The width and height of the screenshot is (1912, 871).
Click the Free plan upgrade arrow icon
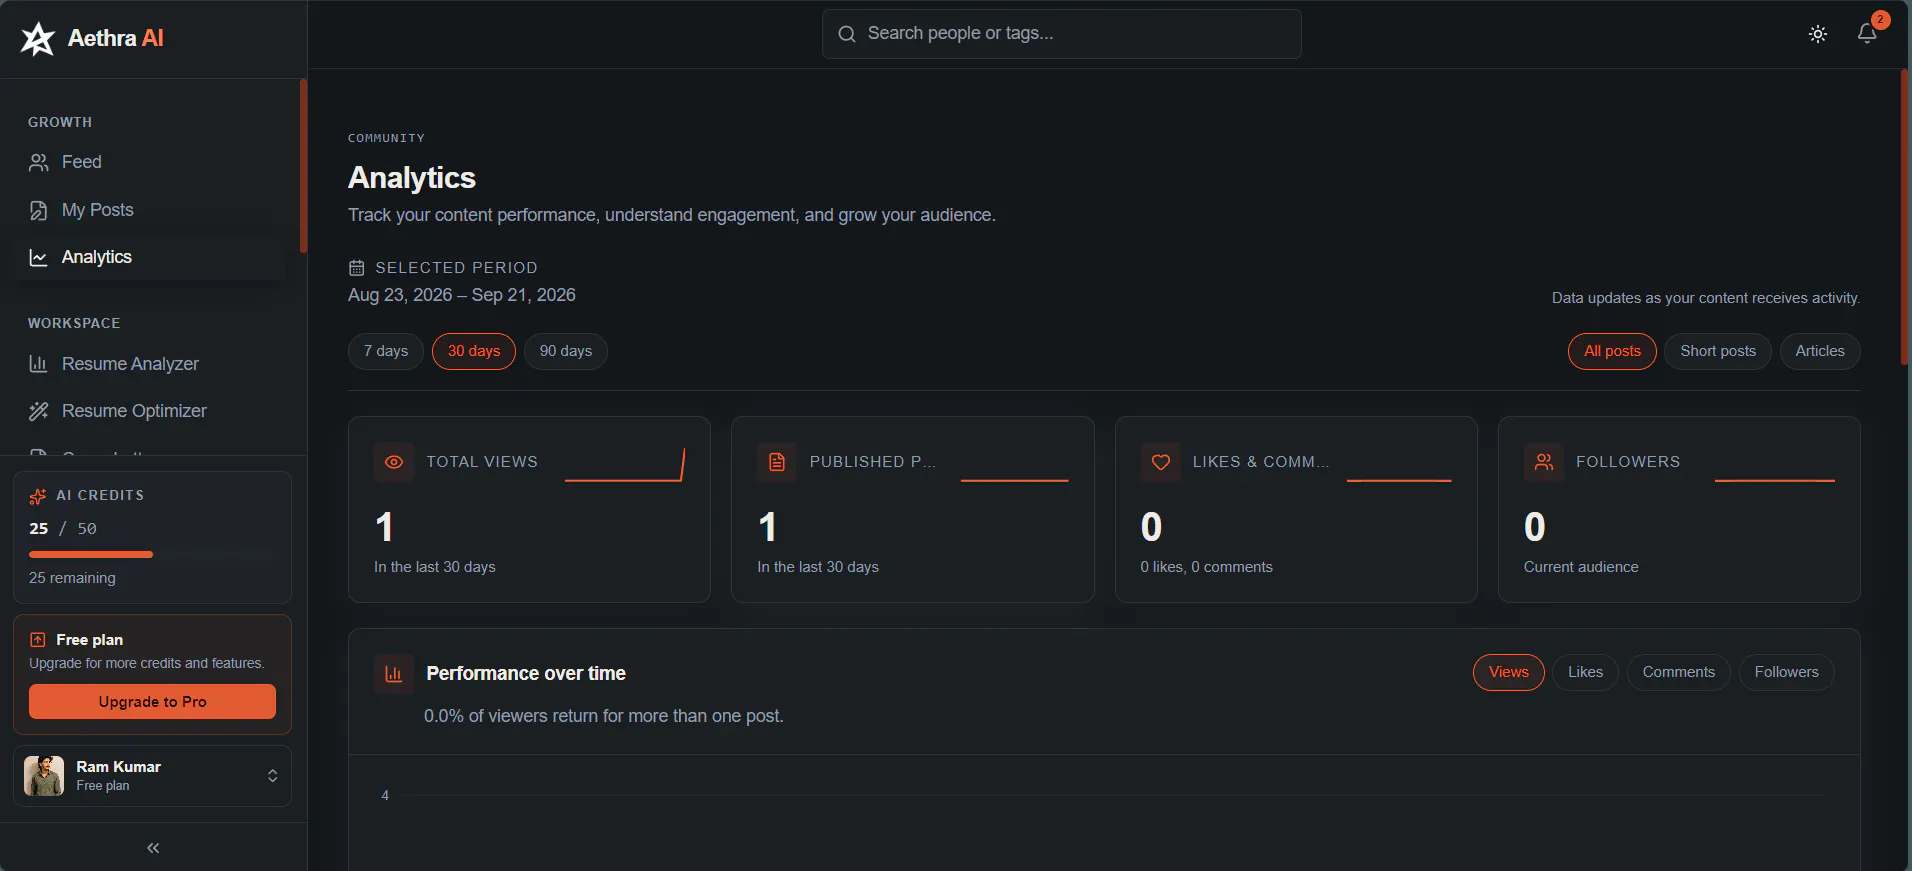(38, 640)
